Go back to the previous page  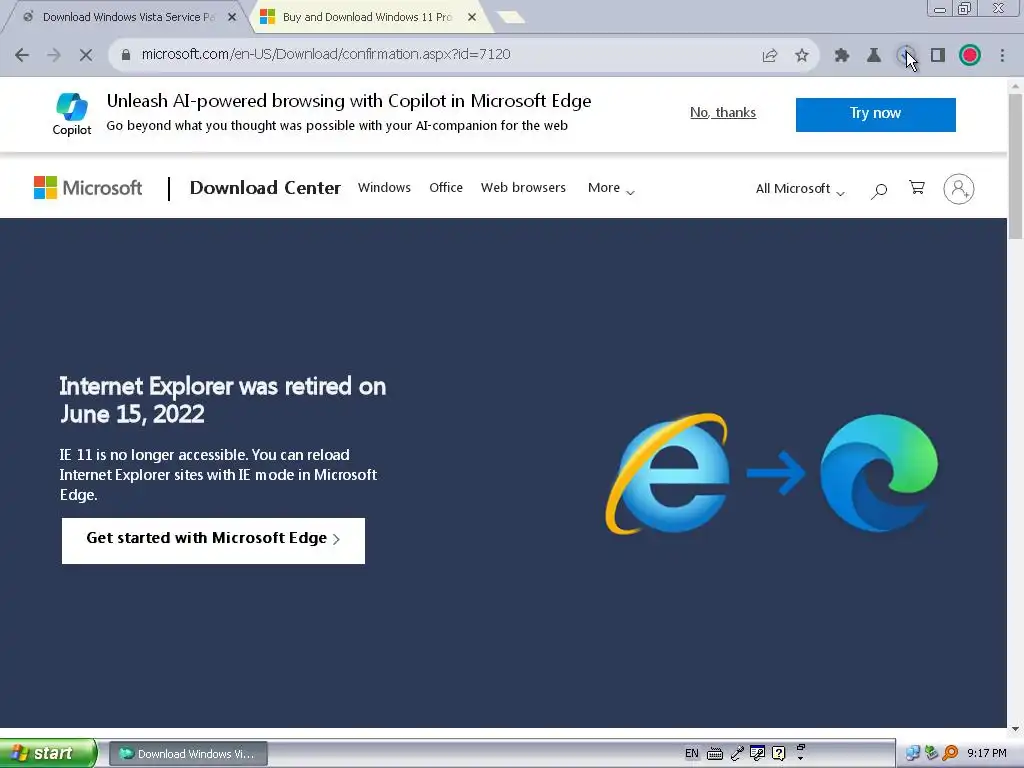click(x=22, y=55)
